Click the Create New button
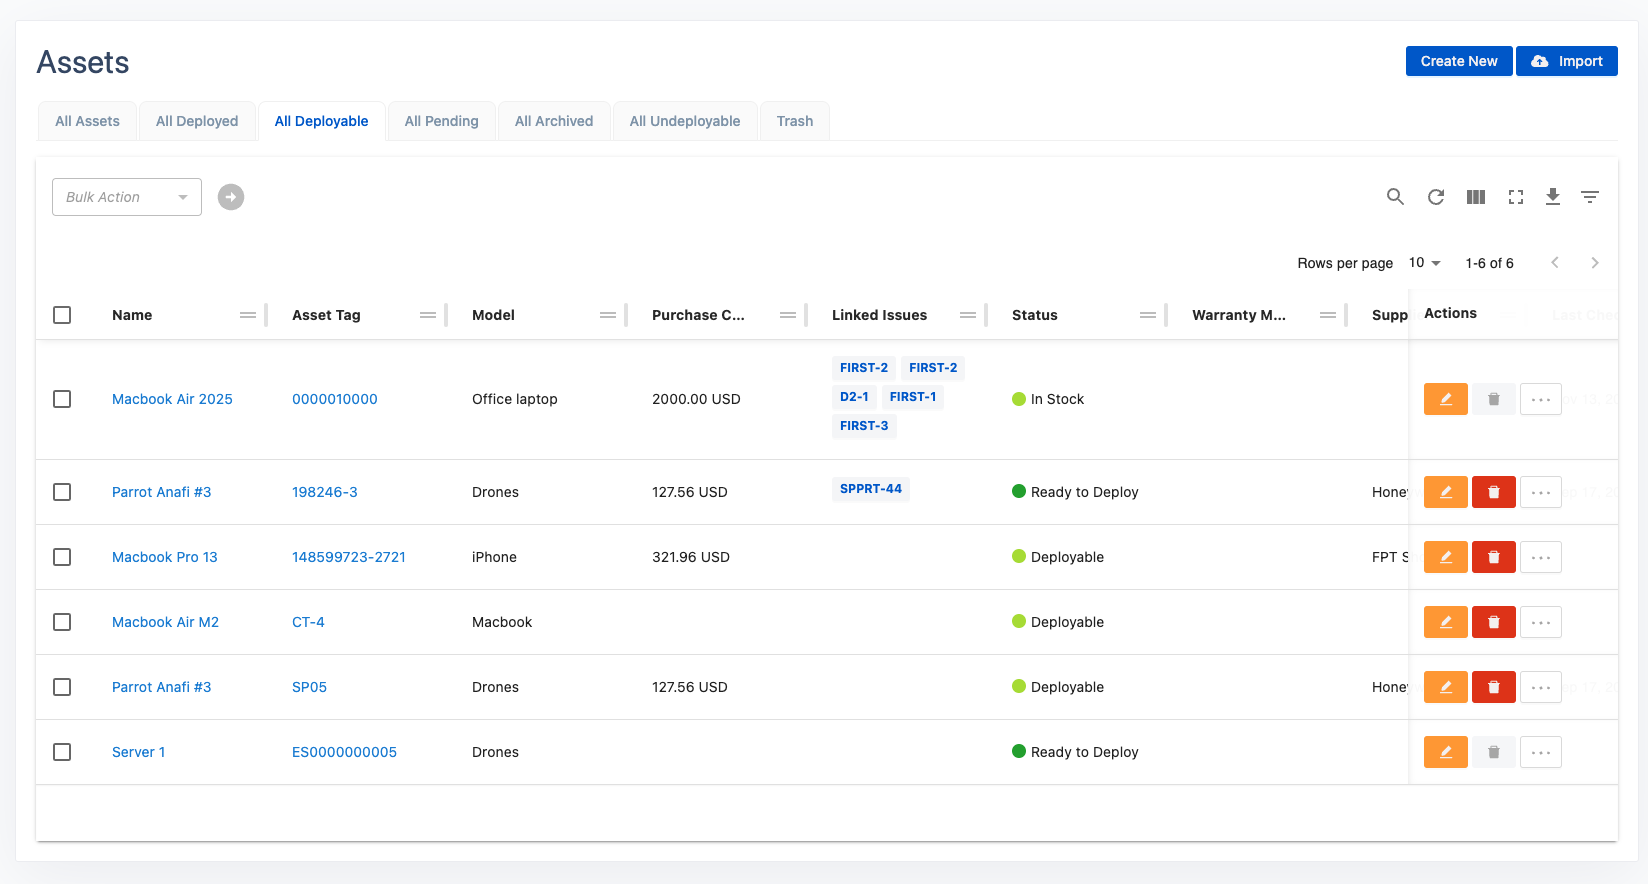This screenshot has height=884, width=1648. 1458,61
